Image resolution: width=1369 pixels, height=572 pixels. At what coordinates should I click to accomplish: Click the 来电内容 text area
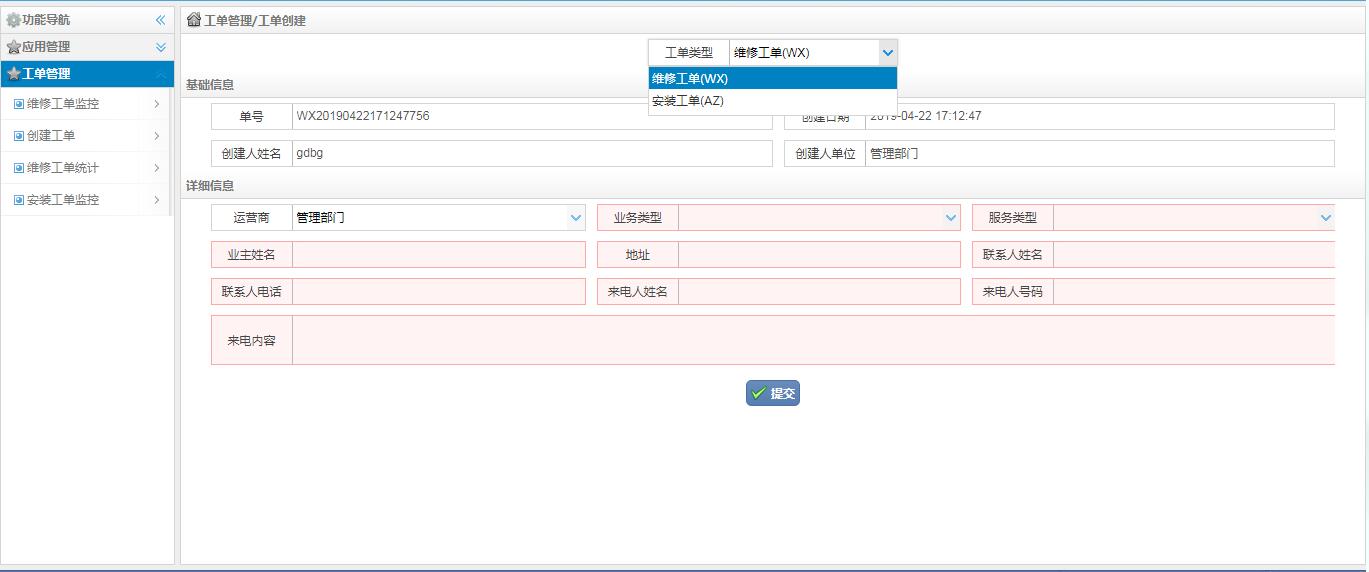click(x=812, y=341)
